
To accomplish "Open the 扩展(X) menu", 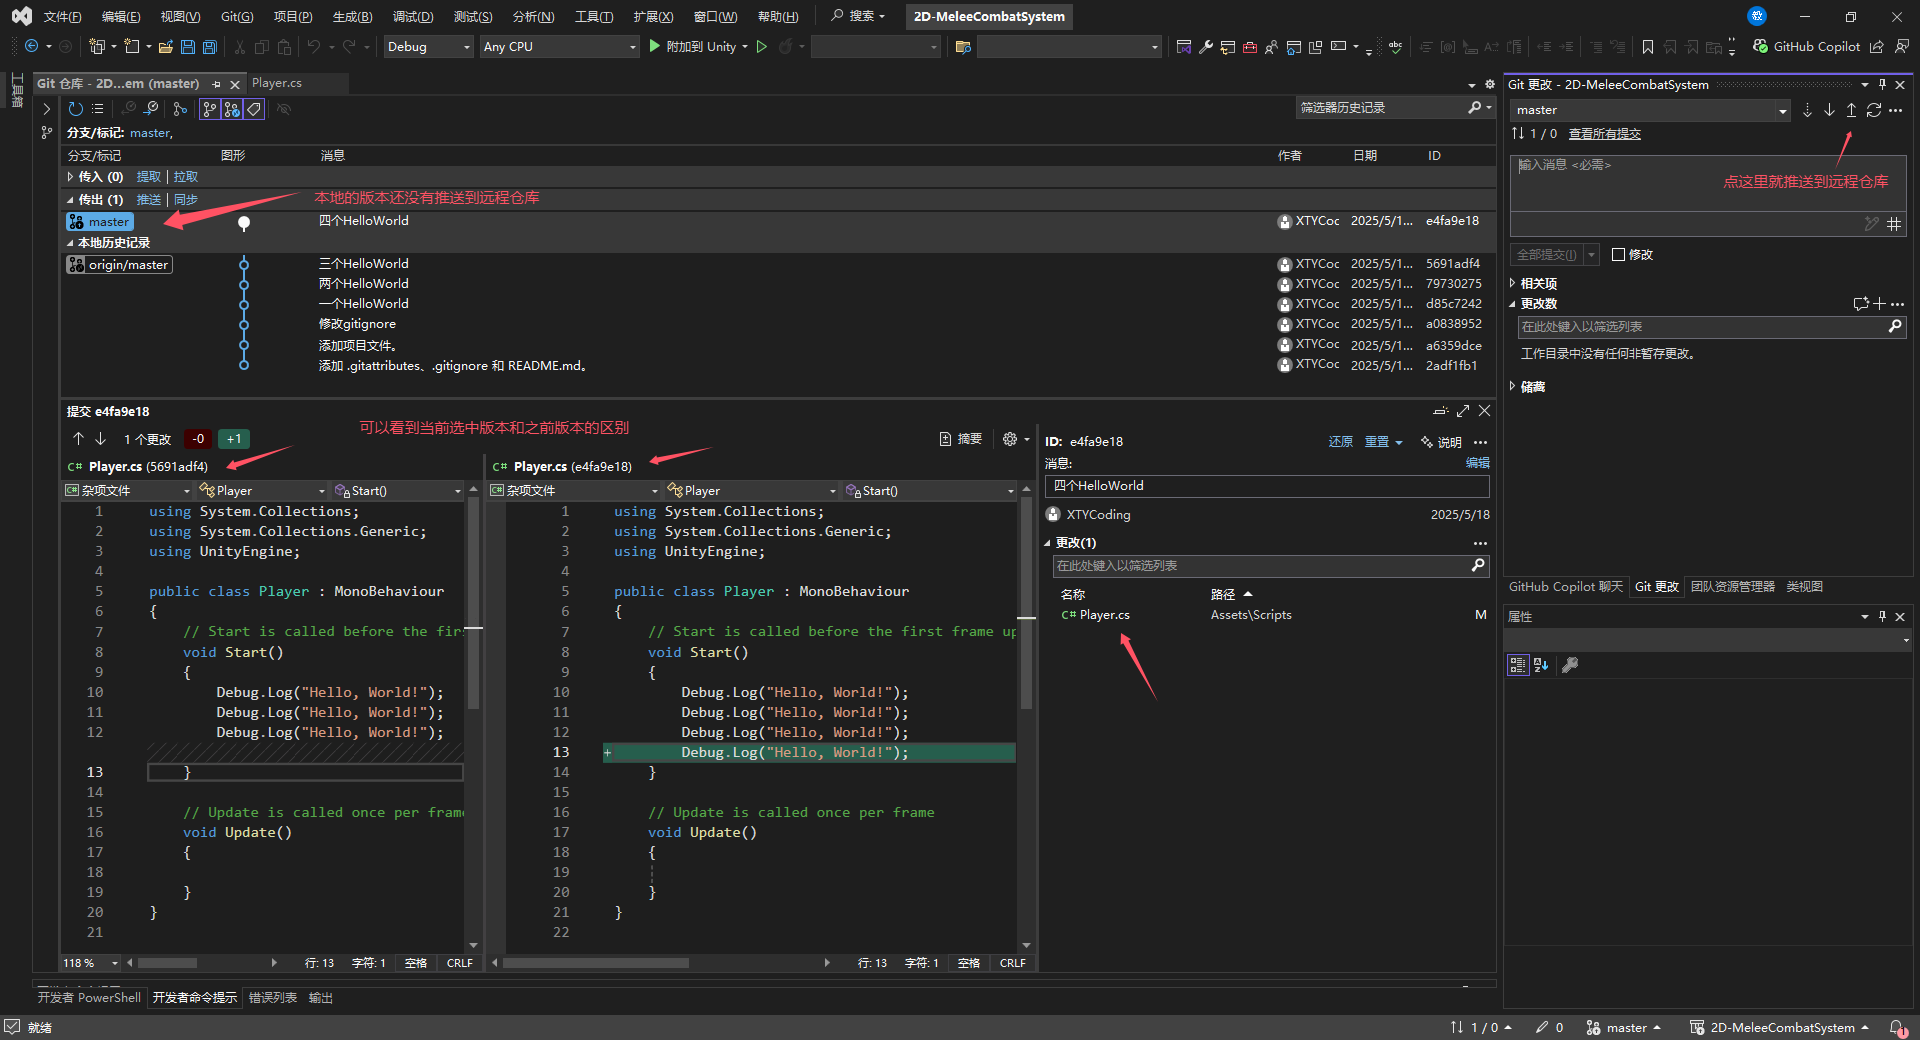I will (x=653, y=16).
